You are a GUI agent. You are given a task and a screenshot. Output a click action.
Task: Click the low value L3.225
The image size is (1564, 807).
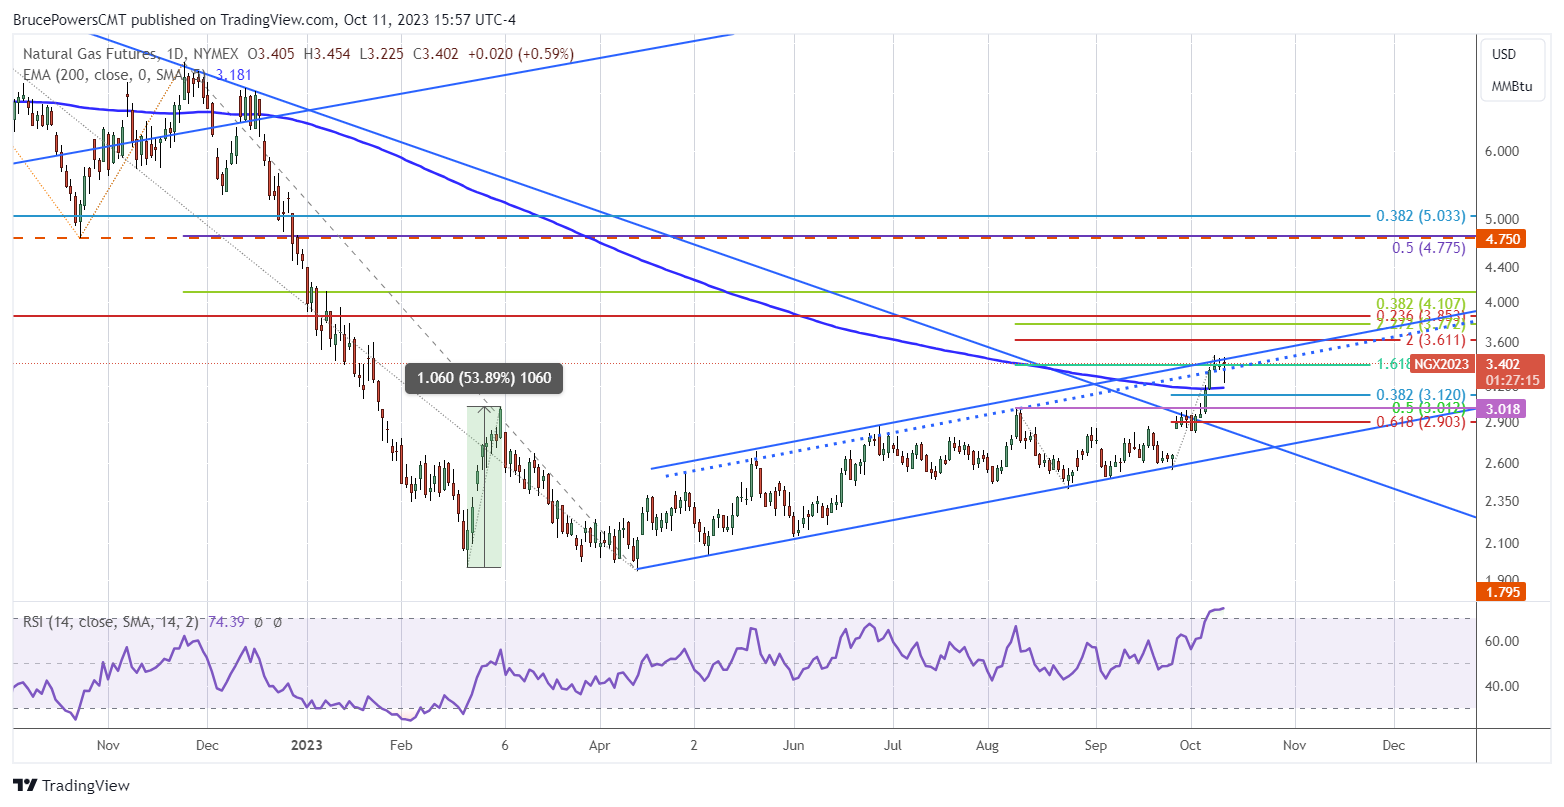pos(380,54)
